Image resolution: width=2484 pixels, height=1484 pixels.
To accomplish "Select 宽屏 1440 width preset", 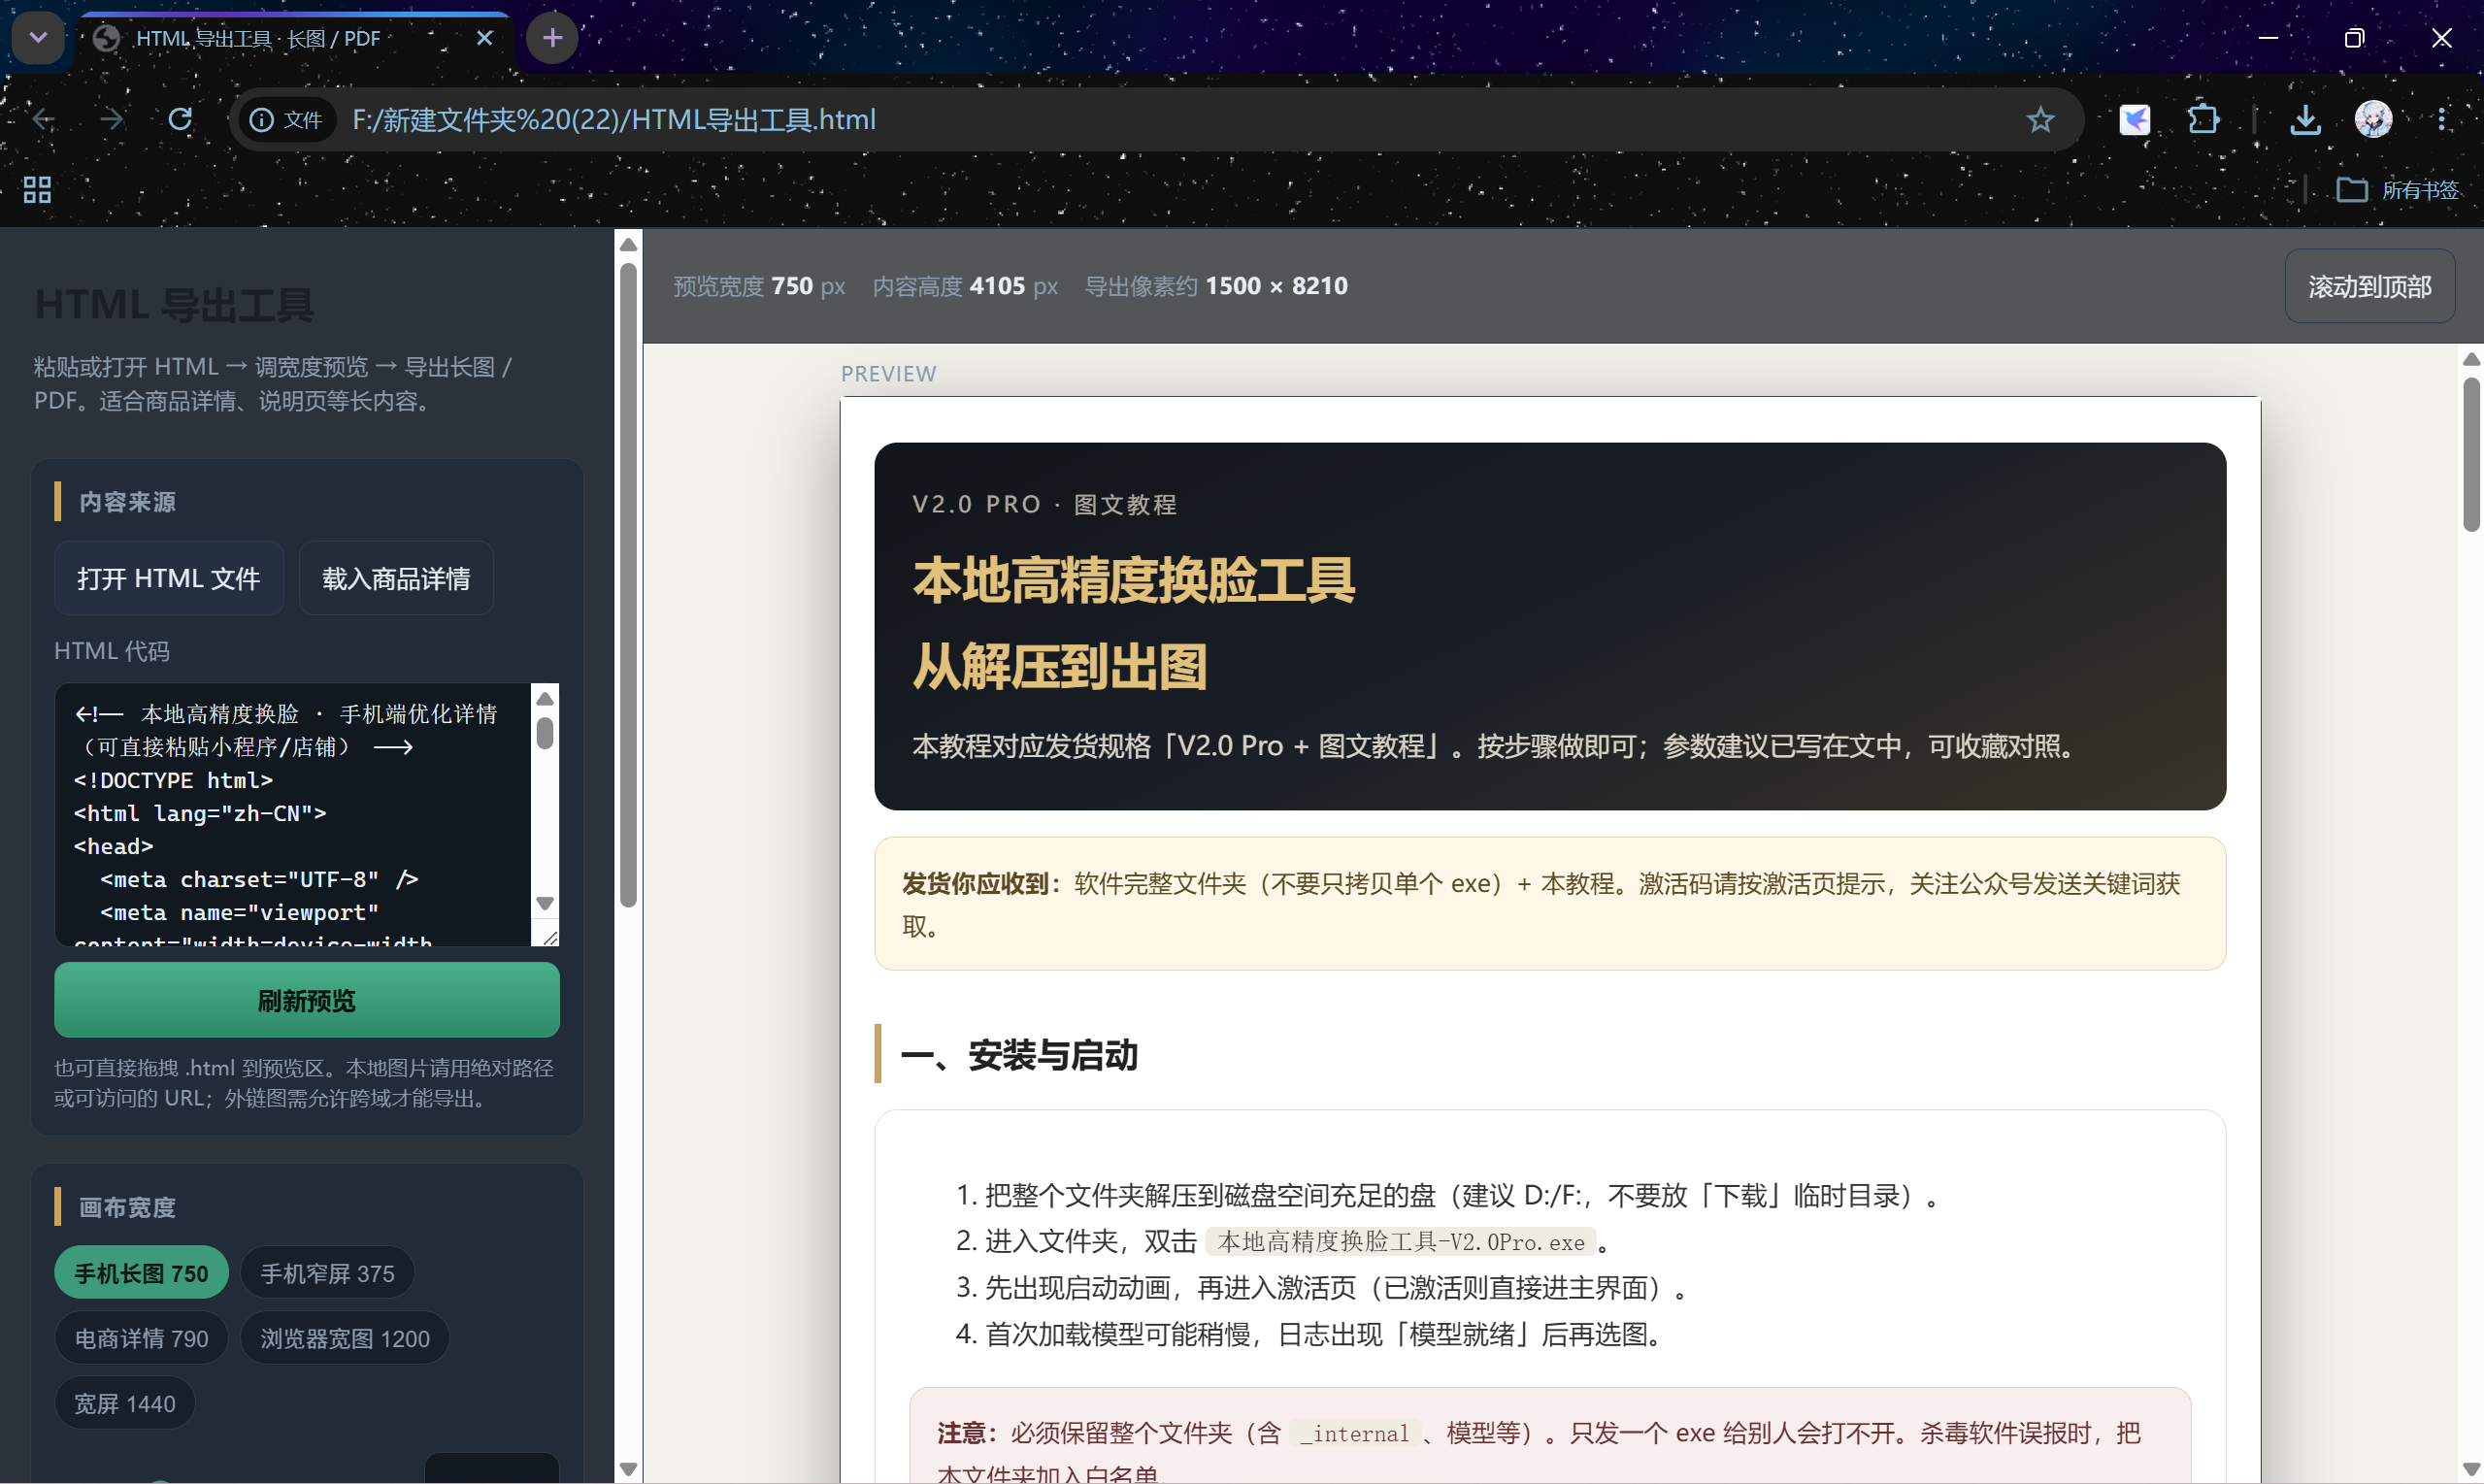I will 124,1403.
